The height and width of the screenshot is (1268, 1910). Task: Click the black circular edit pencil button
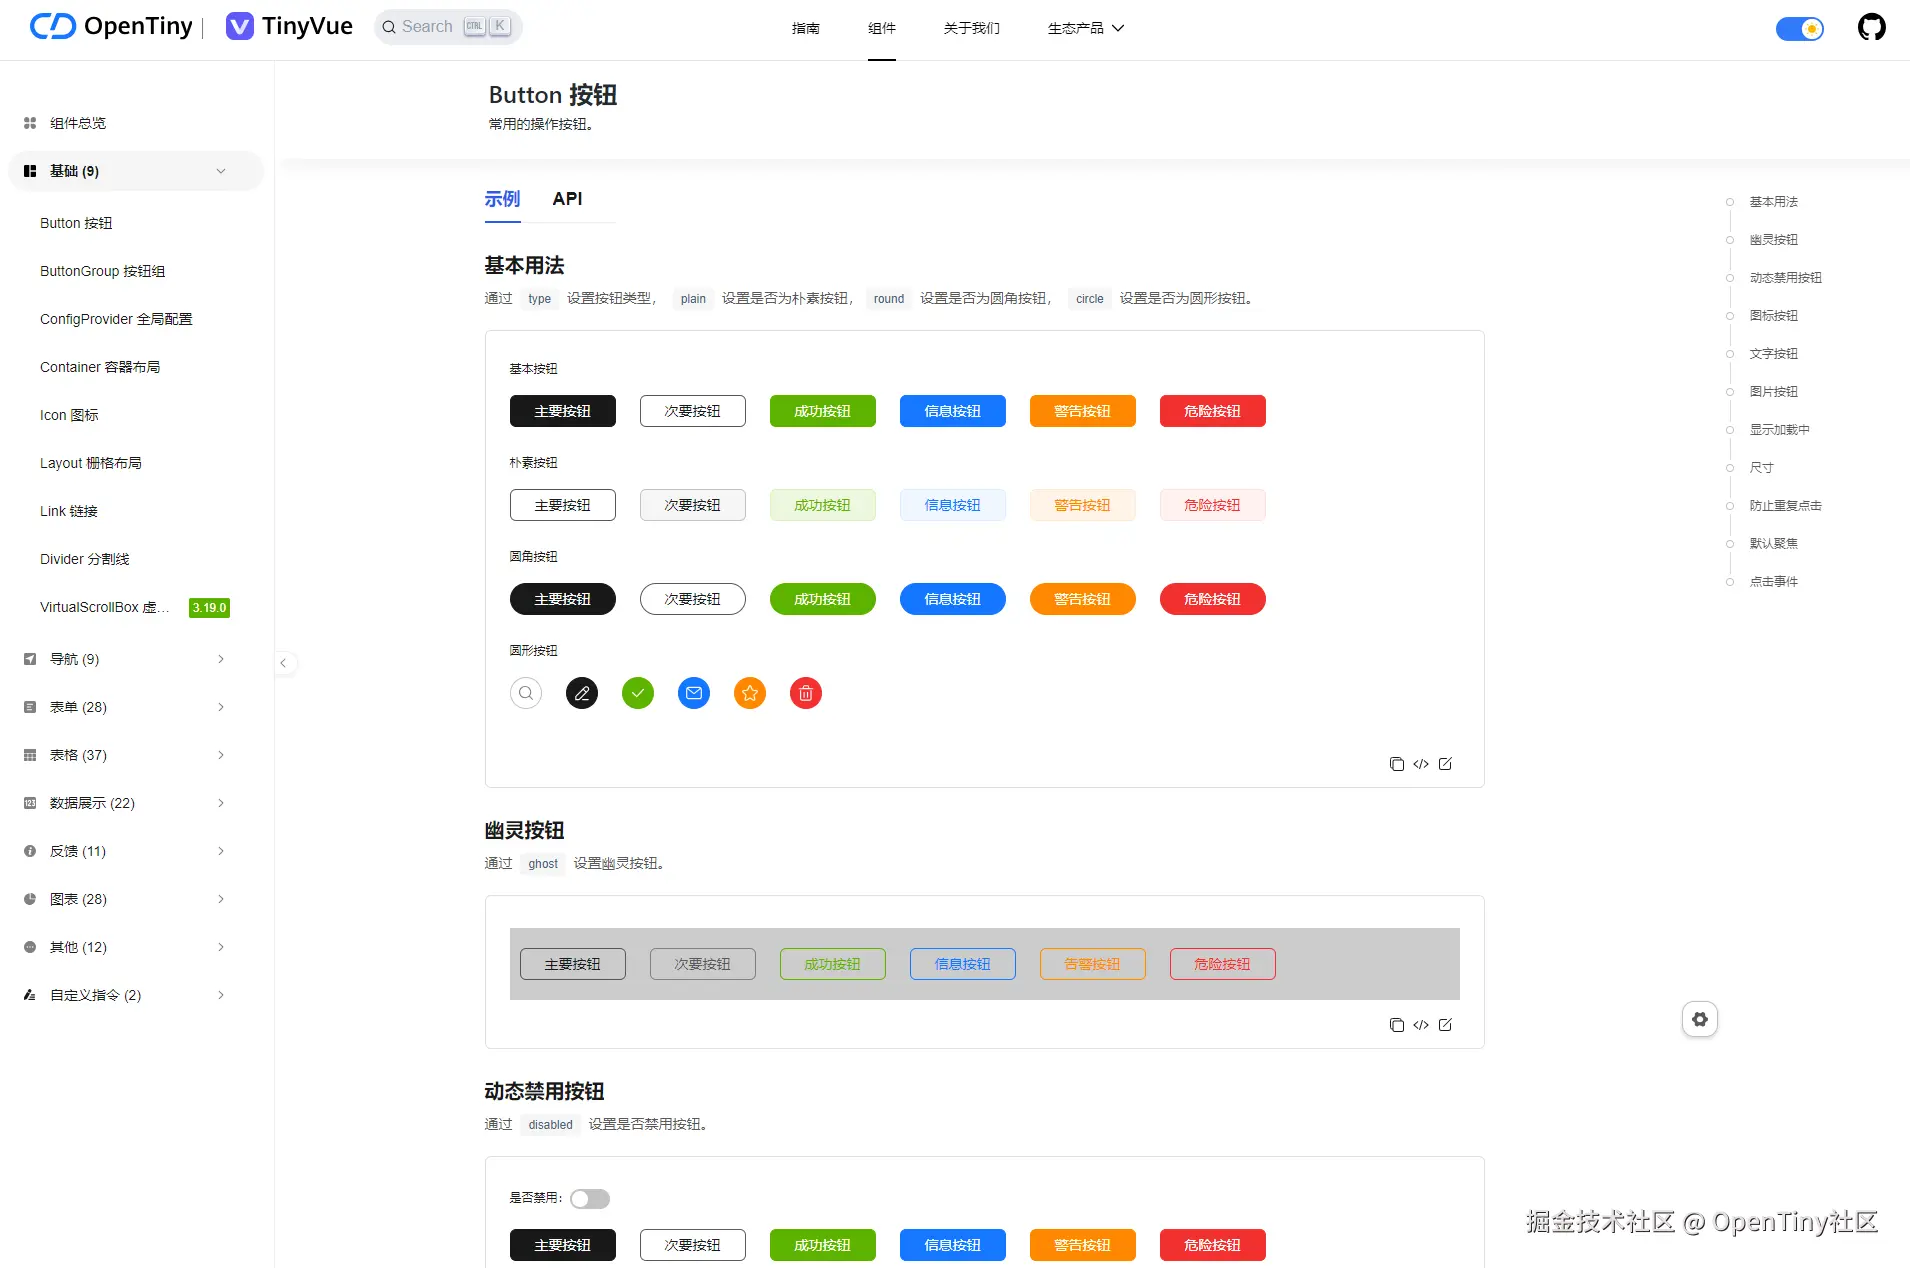[582, 693]
